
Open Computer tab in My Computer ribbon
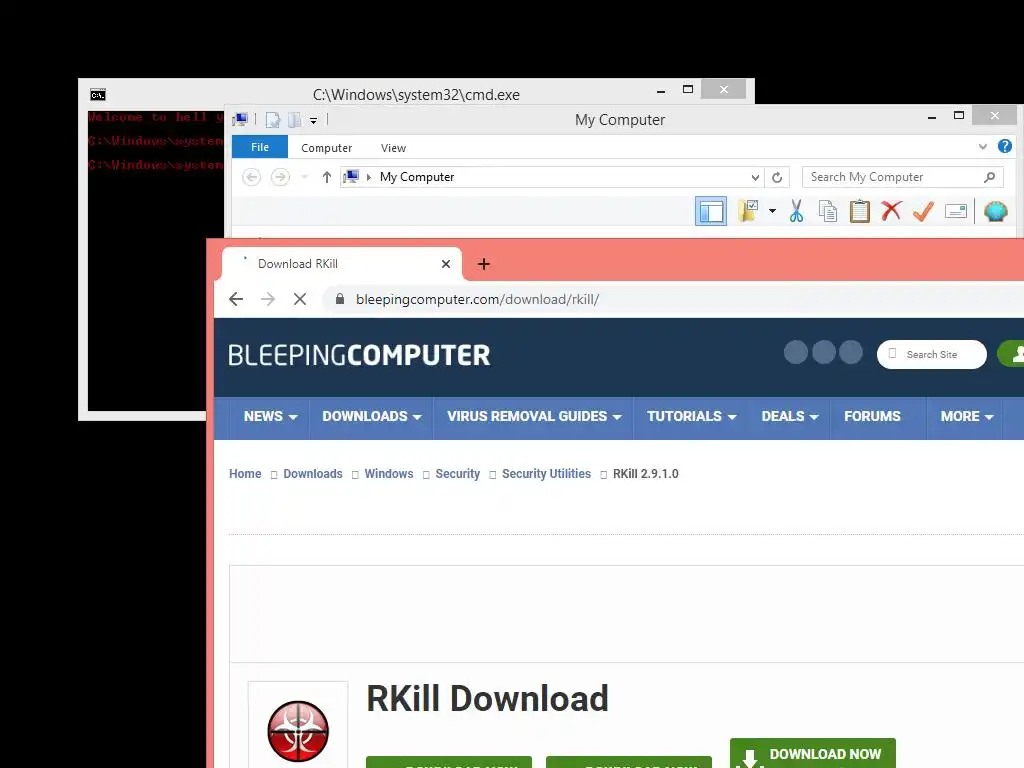pyautogui.click(x=327, y=148)
